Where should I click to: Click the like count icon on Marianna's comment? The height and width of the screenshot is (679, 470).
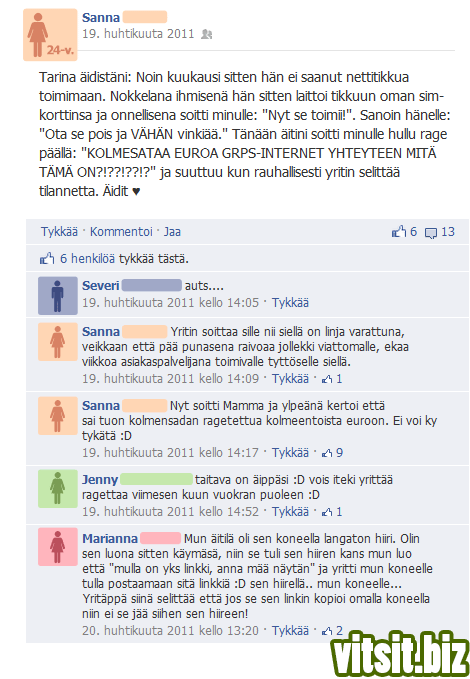click(x=327, y=631)
